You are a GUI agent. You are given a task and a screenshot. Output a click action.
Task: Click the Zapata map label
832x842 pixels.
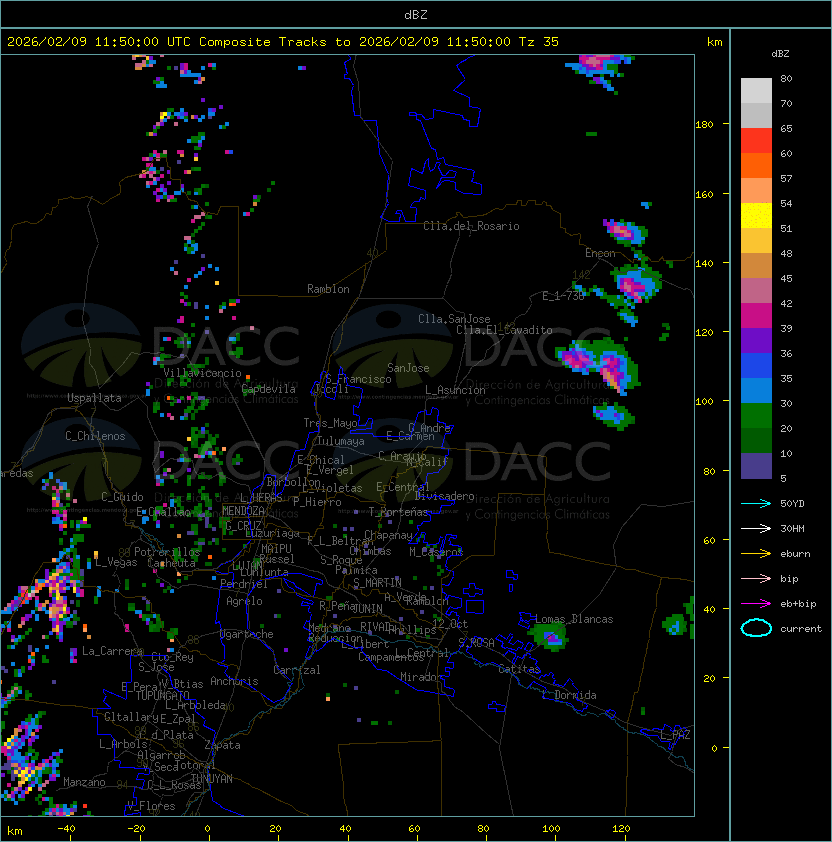click(222, 745)
